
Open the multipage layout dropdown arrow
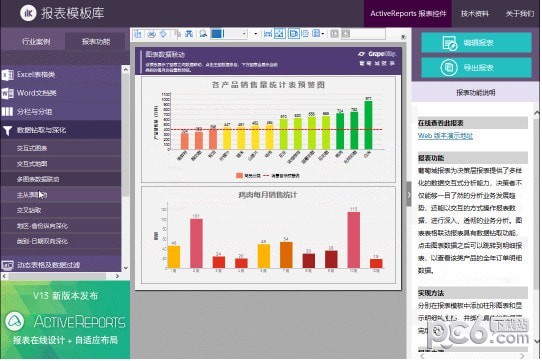[323, 34]
